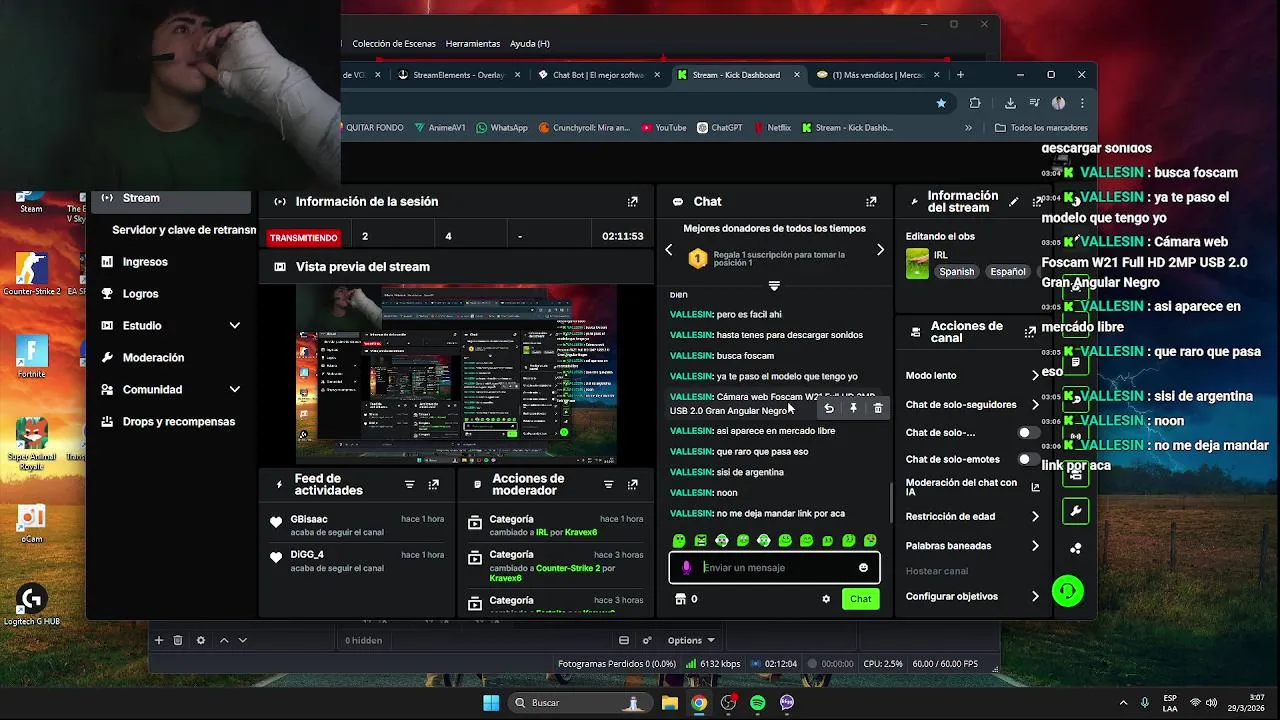Click the Vista previa del stream thumbnail
The height and width of the screenshot is (720, 1280).
[456, 375]
